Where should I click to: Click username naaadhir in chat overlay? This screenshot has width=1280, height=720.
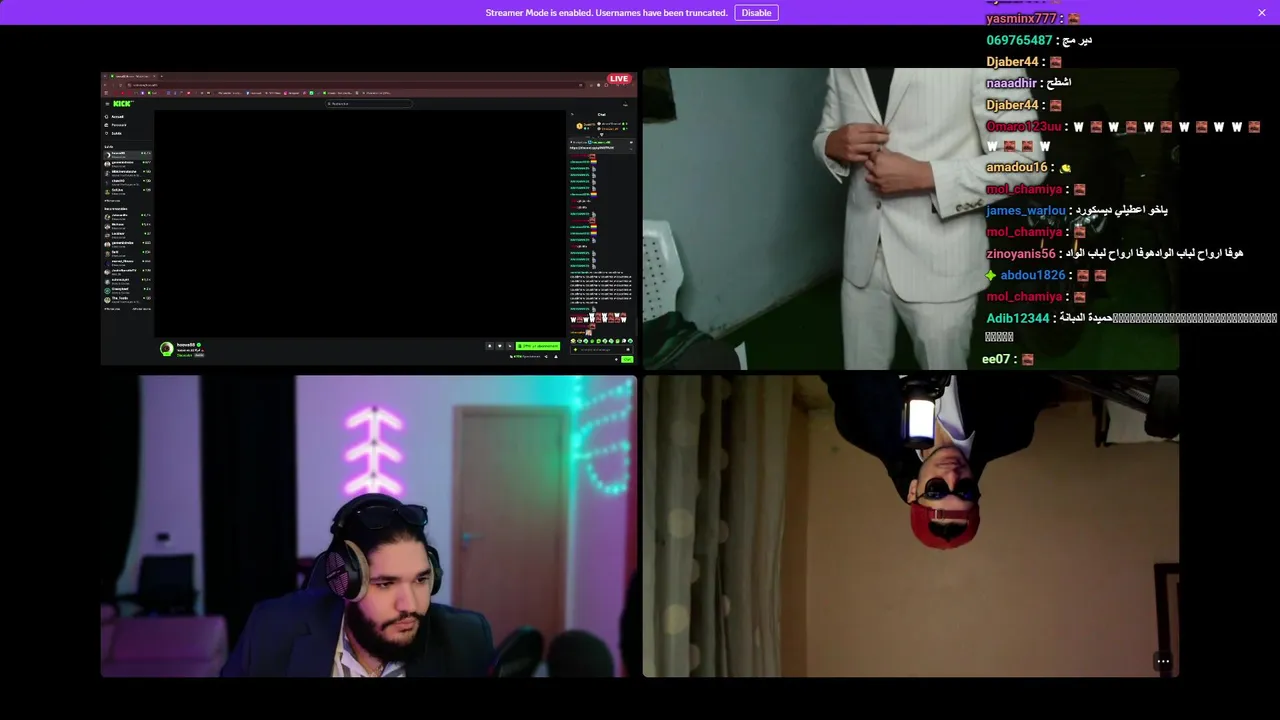(x=1011, y=83)
